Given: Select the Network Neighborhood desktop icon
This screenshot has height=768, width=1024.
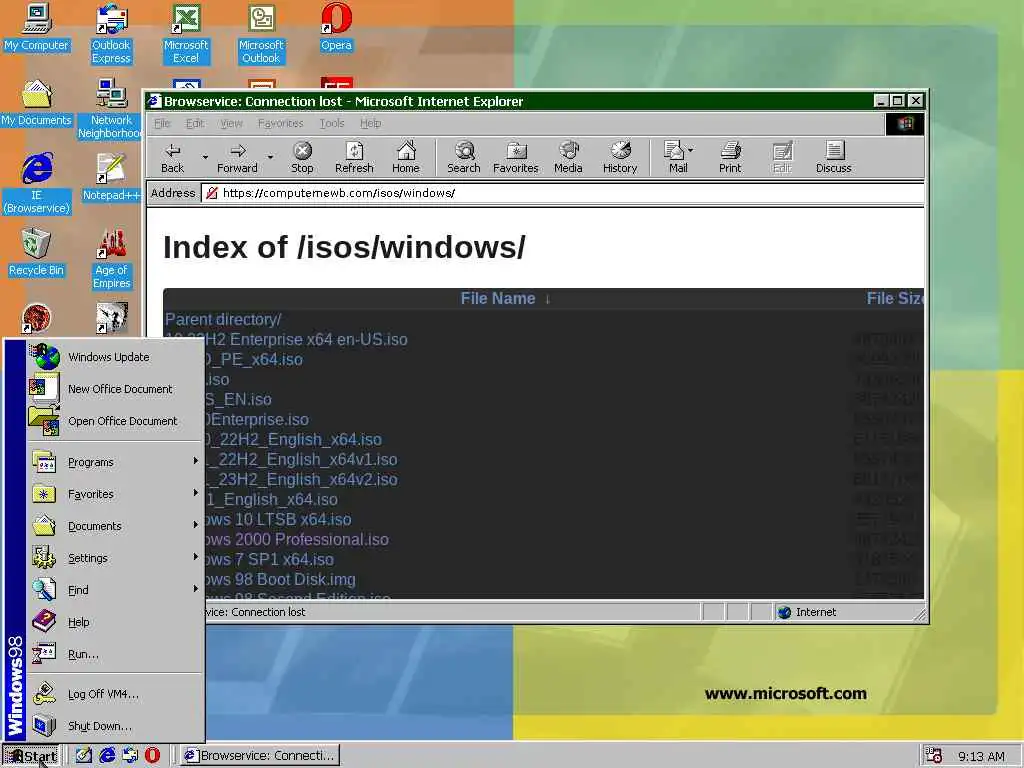Looking at the screenshot, I should (x=110, y=109).
